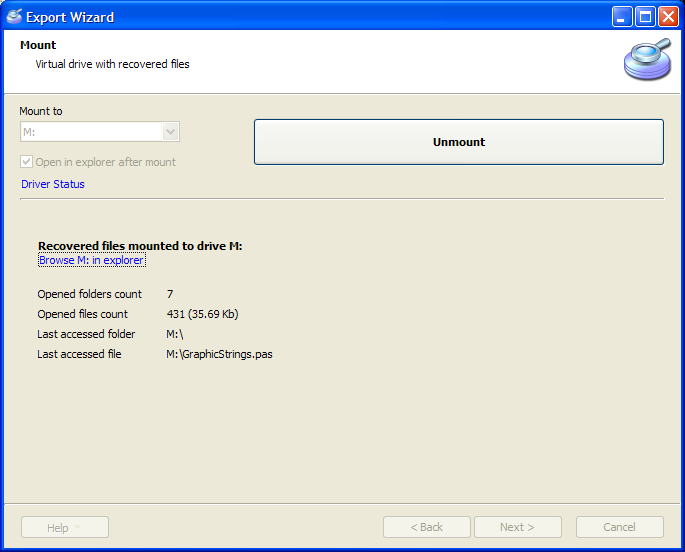Click the Opened files count value
685x552 pixels.
pyautogui.click(x=202, y=314)
